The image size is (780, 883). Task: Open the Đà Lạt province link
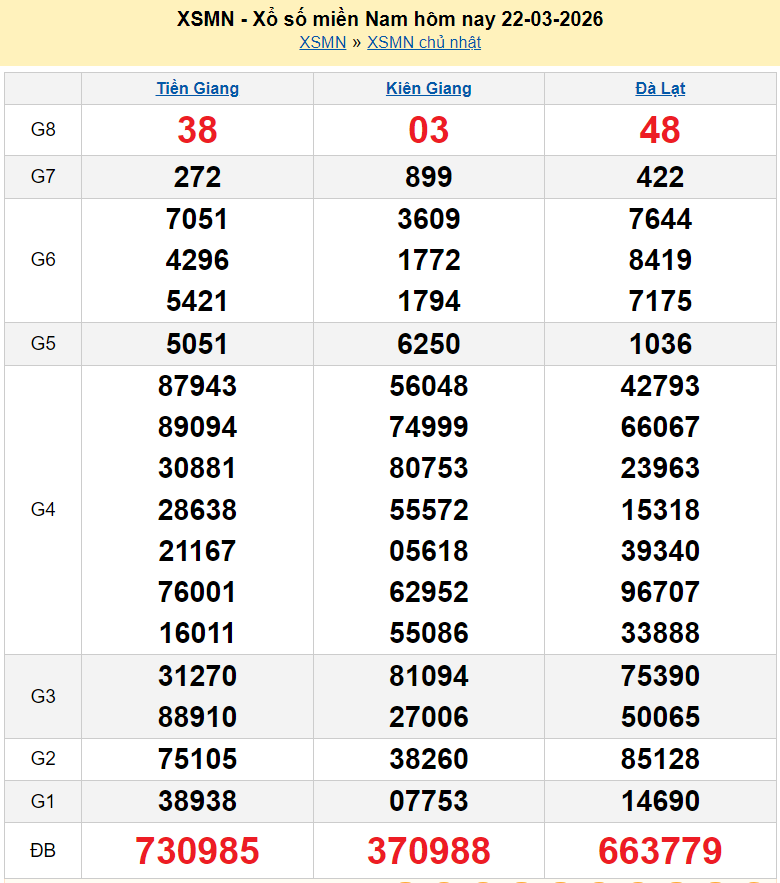[660, 88]
